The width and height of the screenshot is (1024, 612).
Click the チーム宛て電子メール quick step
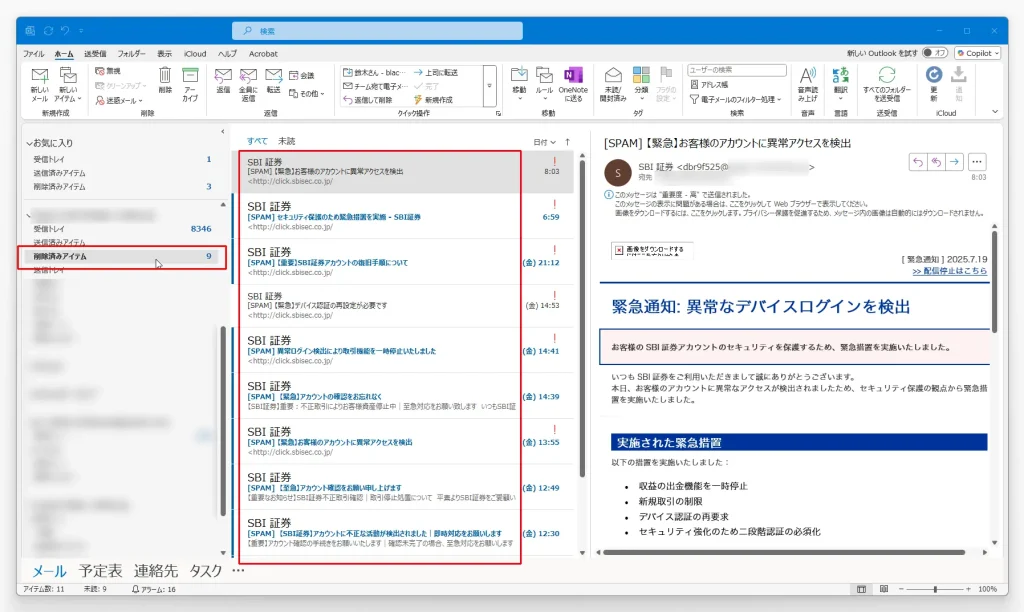point(376,86)
